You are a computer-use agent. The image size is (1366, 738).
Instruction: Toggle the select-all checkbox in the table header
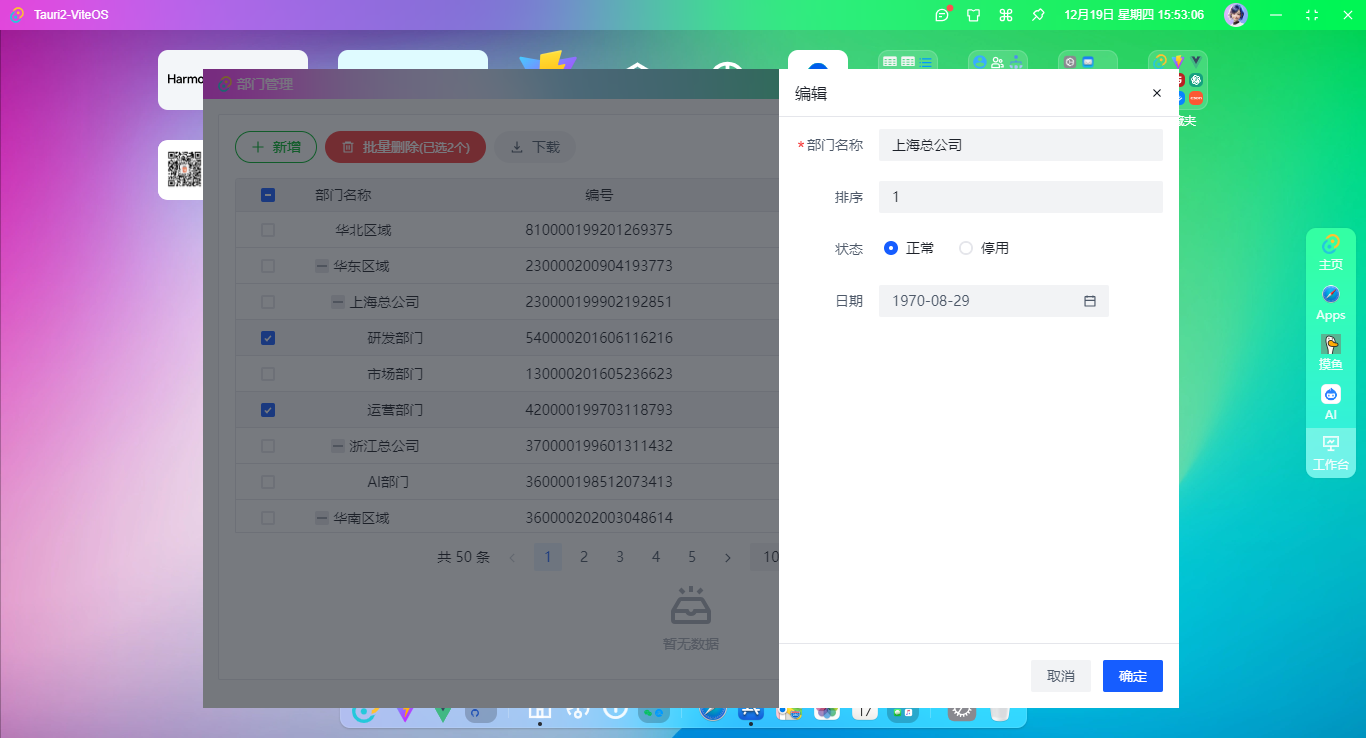click(x=267, y=195)
